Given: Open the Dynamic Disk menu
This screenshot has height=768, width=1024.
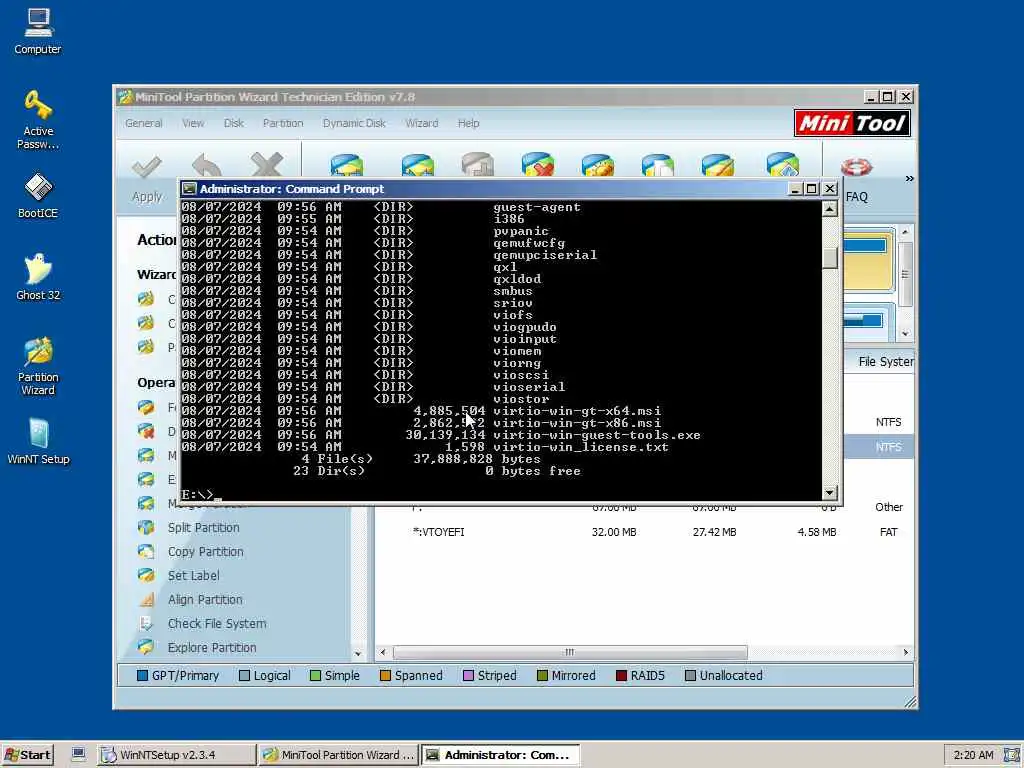Looking at the screenshot, I should click(354, 123).
